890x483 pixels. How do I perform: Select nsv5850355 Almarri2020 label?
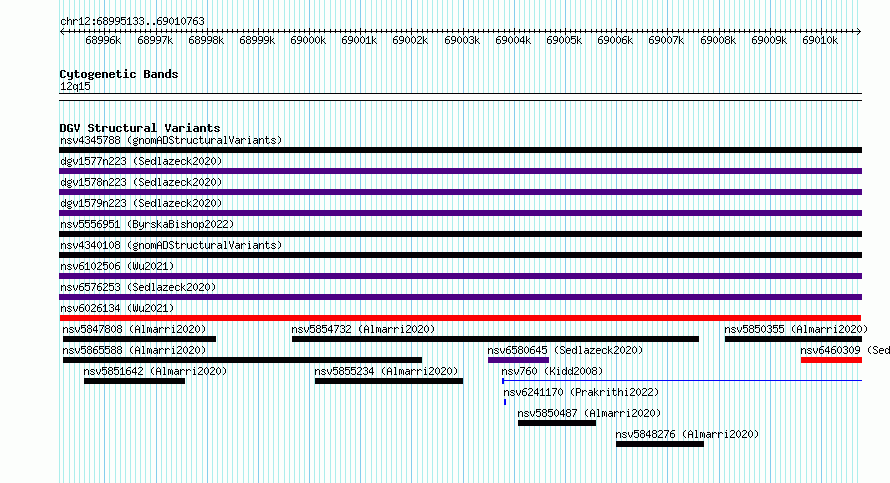[796, 329]
